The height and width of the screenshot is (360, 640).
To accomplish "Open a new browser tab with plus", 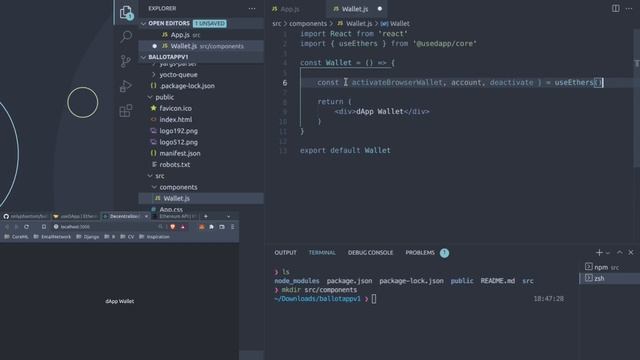I will [x=206, y=216].
